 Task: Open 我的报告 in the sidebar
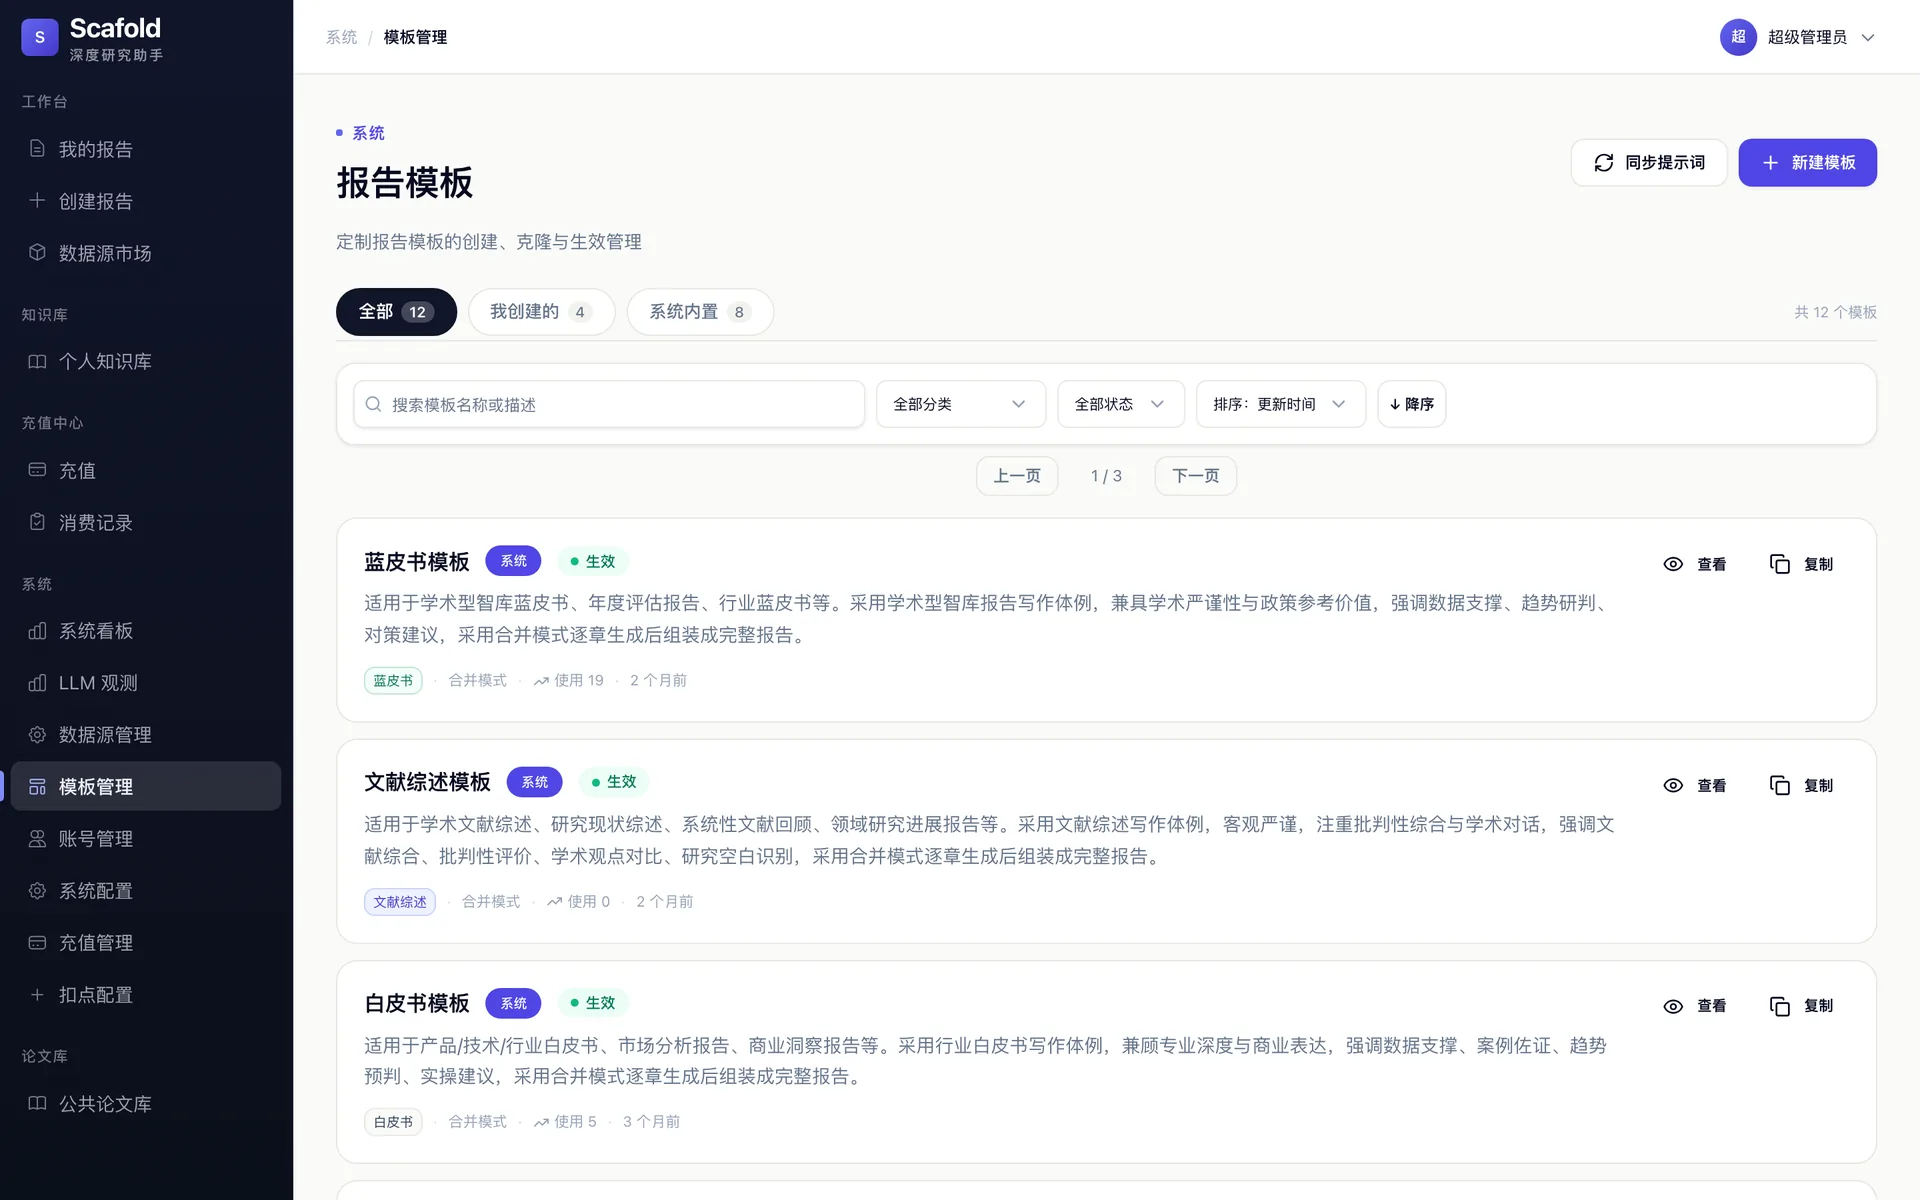tap(145, 149)
